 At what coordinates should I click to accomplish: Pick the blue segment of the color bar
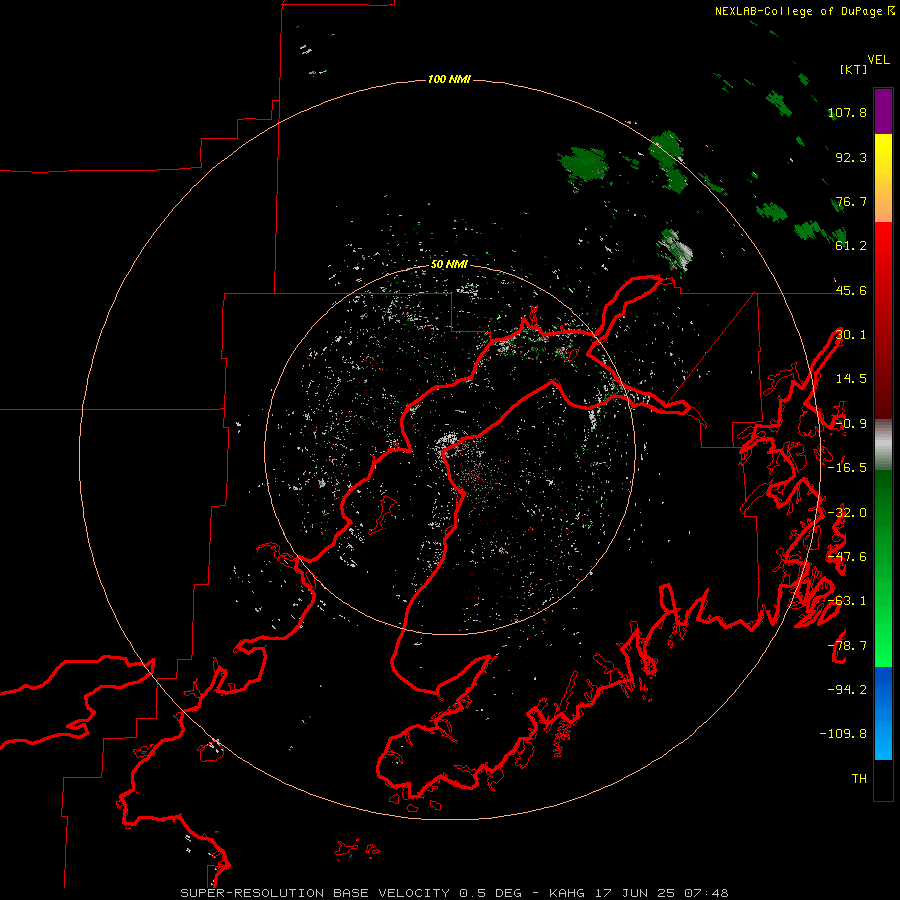883,713
